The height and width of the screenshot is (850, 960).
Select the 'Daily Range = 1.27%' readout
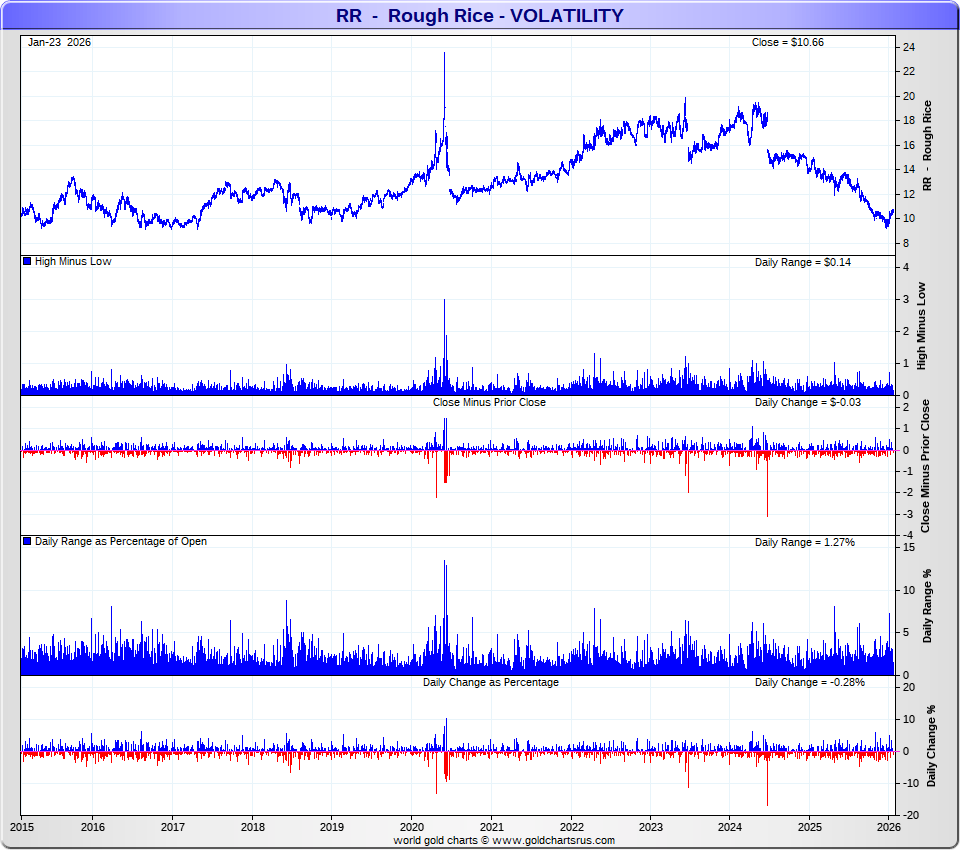pos(804,542)
